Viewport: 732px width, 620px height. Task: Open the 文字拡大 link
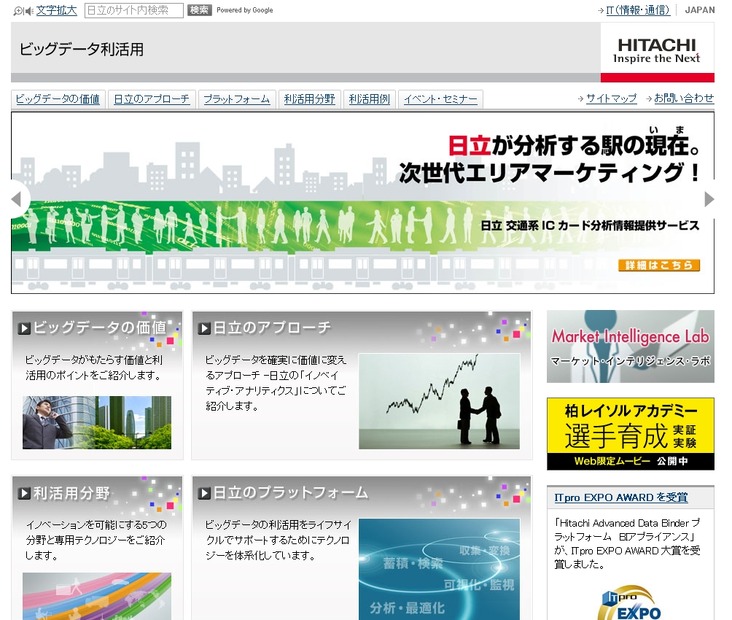56,10
